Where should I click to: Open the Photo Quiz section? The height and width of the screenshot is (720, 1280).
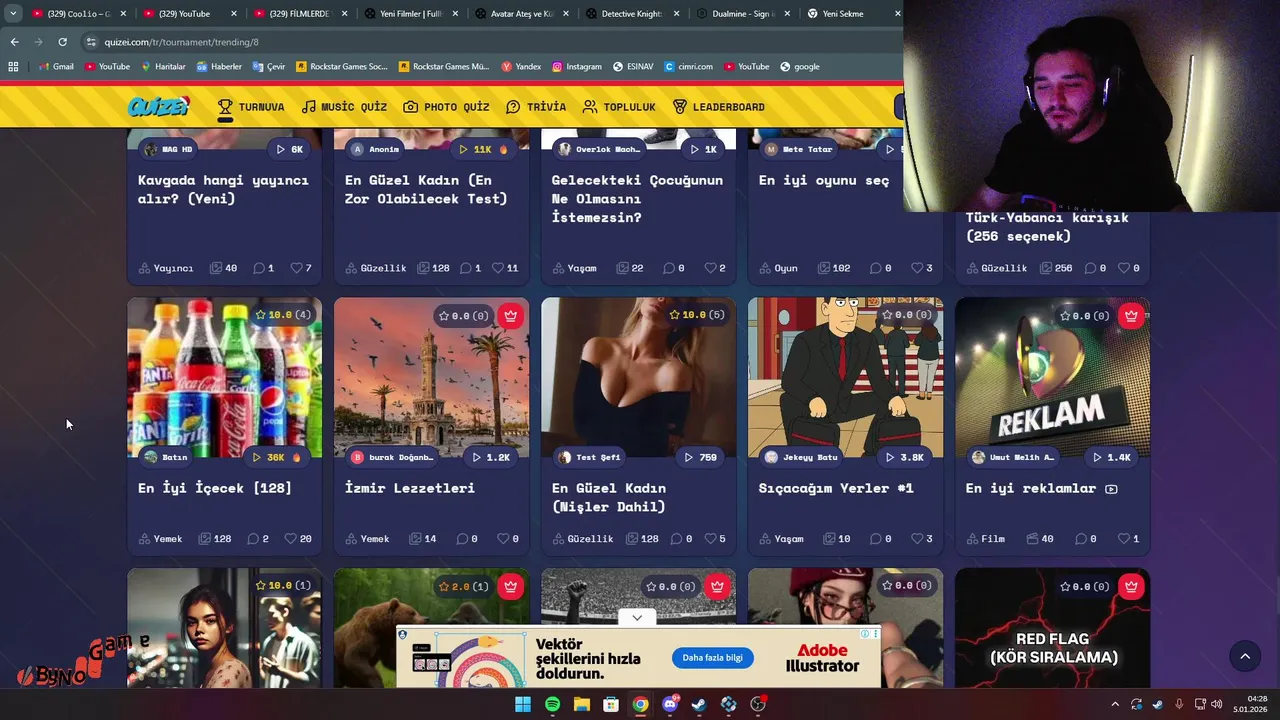pyautogui.click(x=446, y=107)
